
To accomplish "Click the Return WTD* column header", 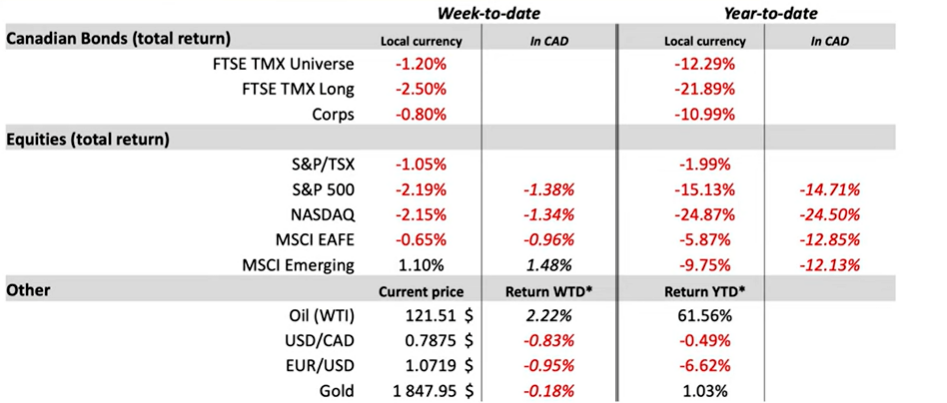I will click(548, 290).
